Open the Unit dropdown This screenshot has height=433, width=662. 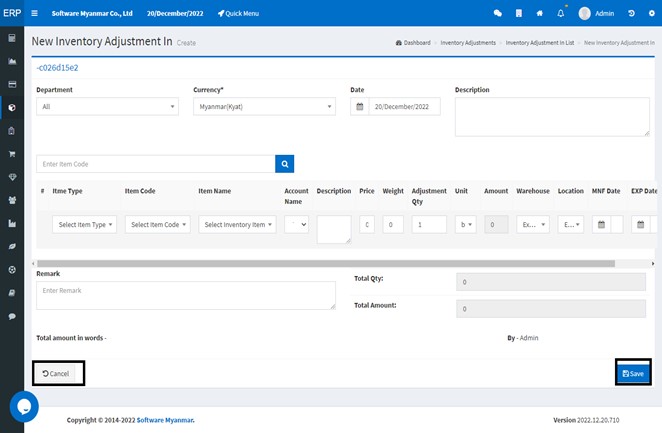466,225
